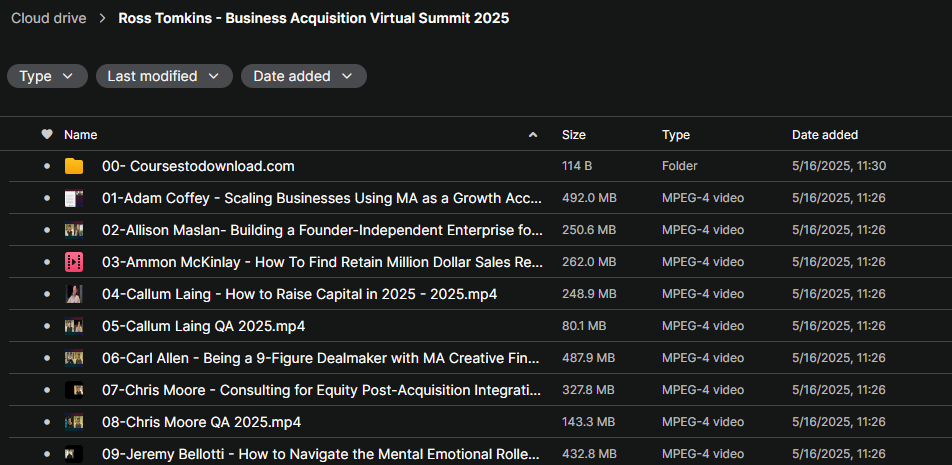Select the 05-Callum Laing QA 2025.mp4 file
Image resolution: width=952 pixels, height=465 pixels.
click(203, 326)
